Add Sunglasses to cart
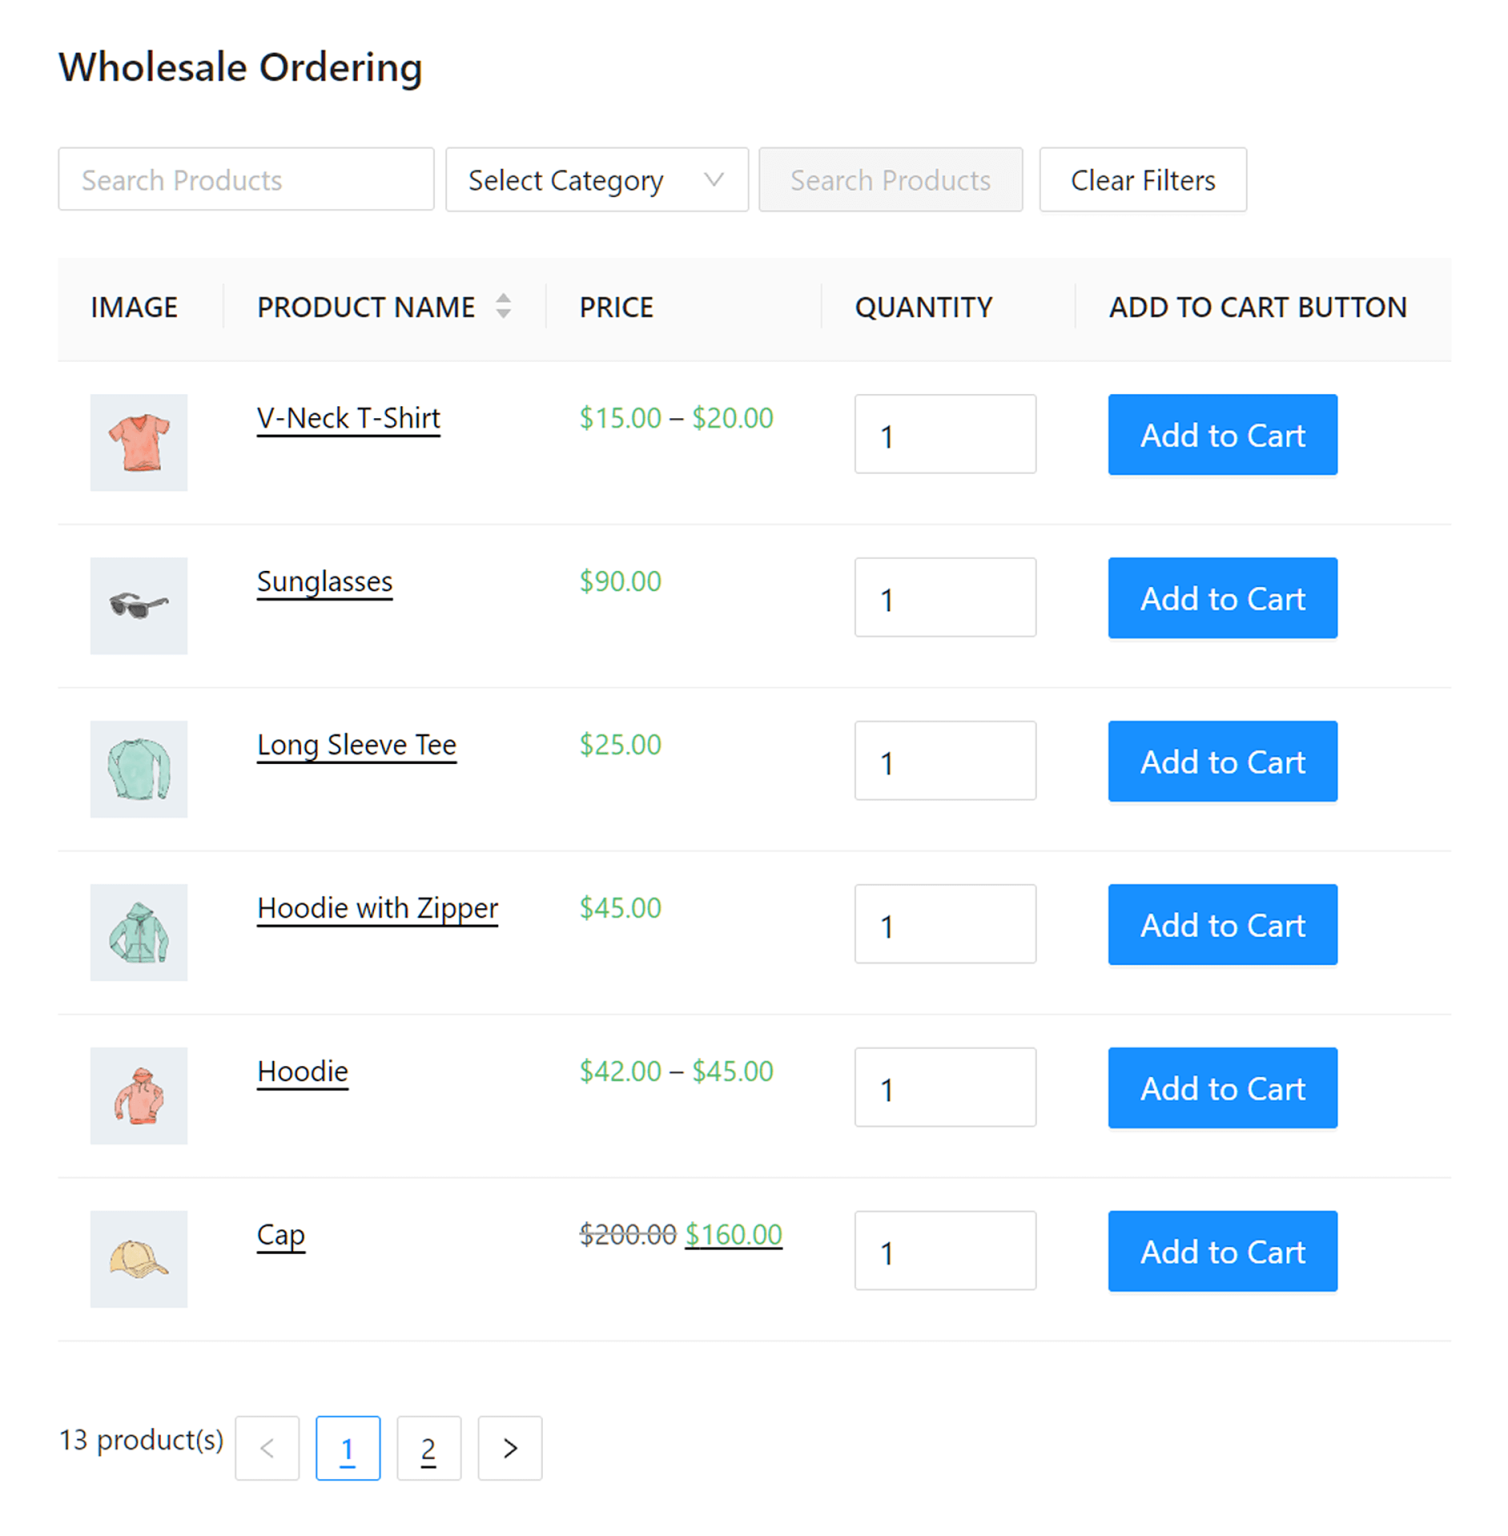 click(x=1222, y=598)
